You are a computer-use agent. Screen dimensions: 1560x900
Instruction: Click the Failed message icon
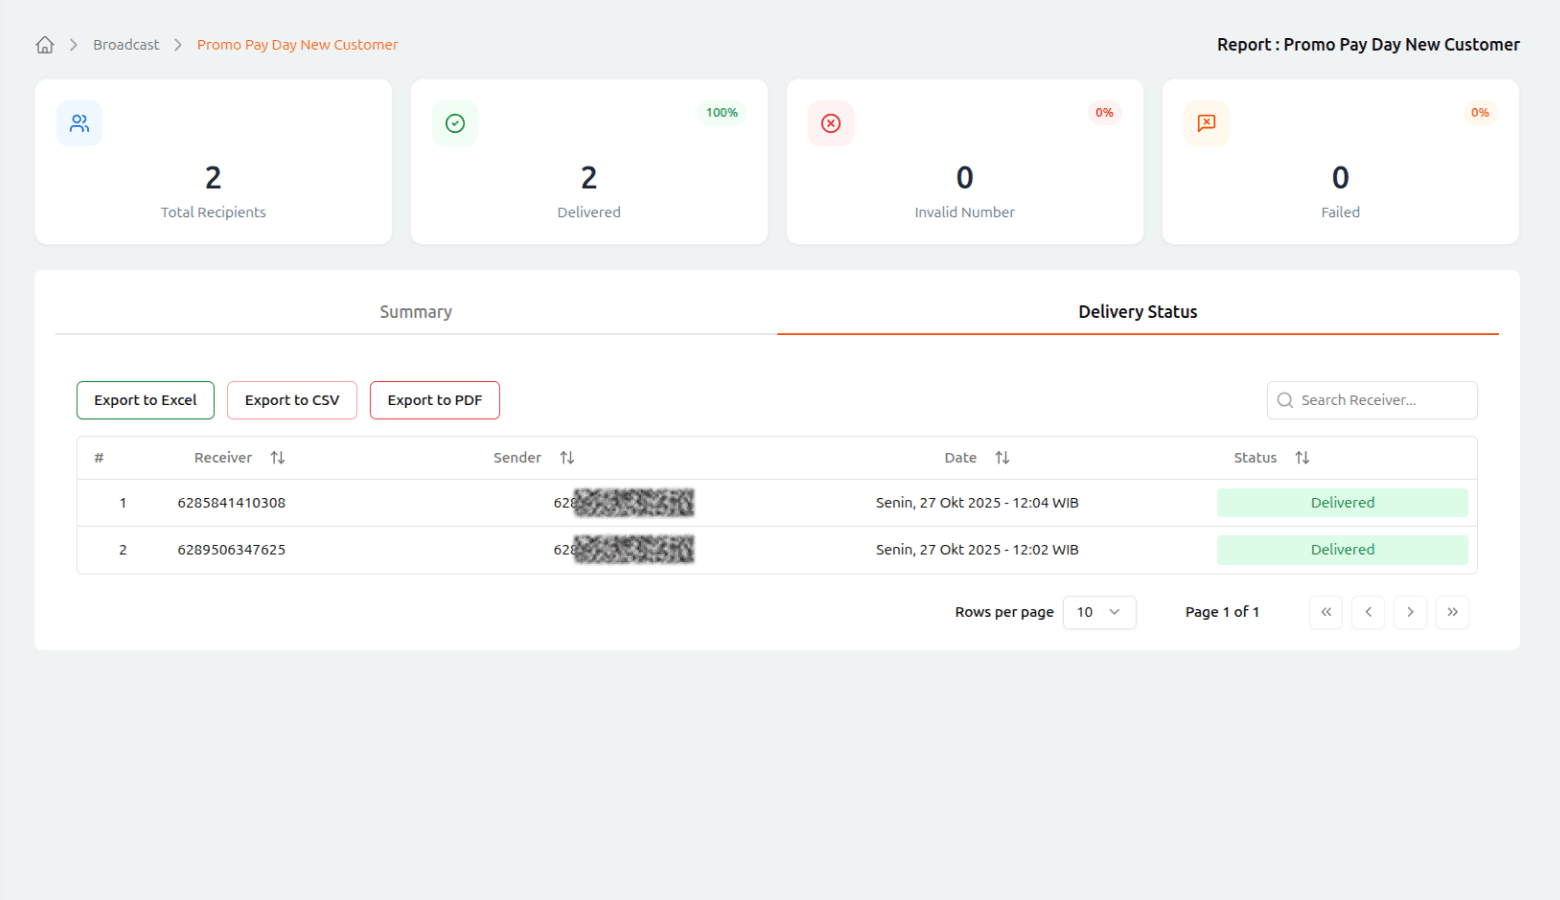1206,123
